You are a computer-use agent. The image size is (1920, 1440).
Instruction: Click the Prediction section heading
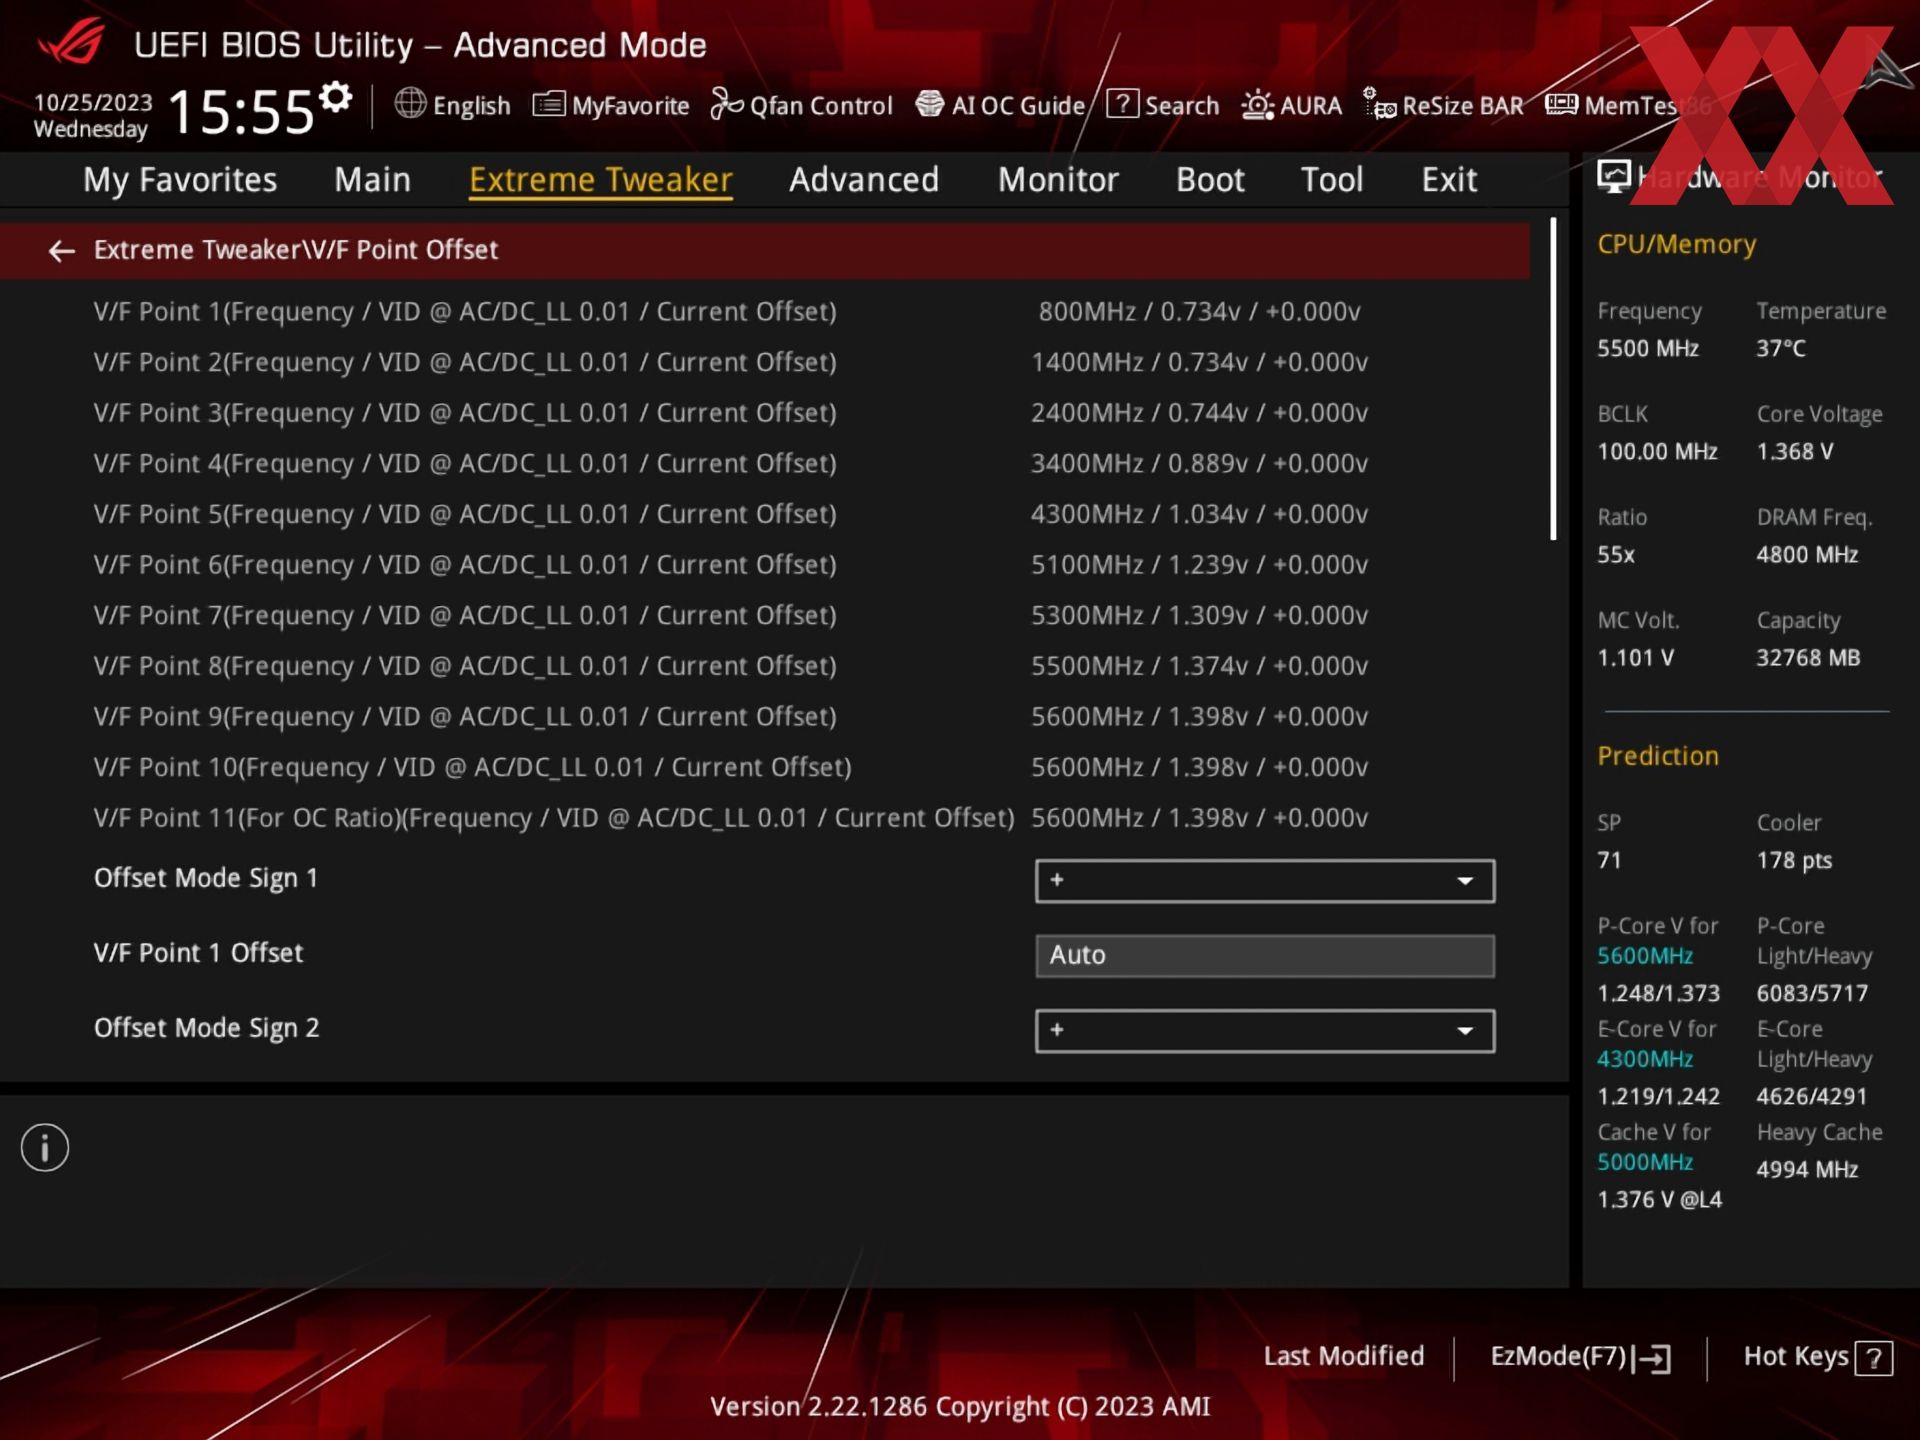click(1658, 757)
